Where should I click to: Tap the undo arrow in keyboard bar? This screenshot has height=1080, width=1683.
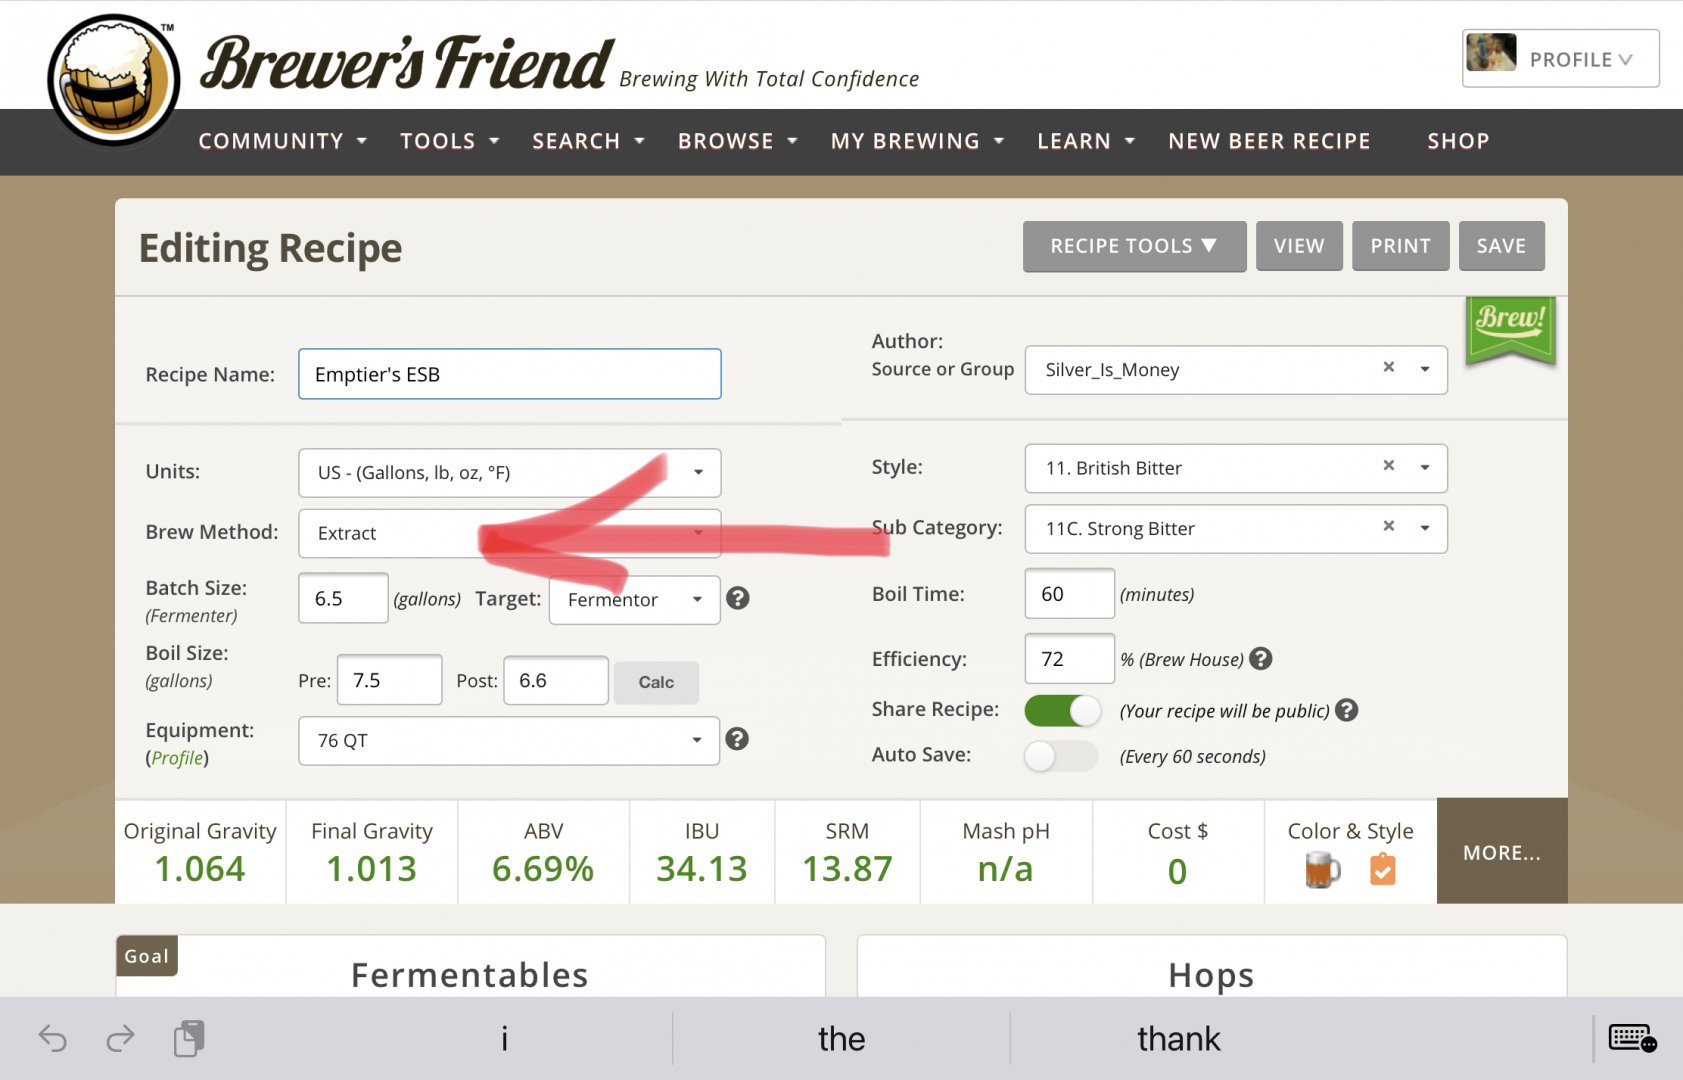click(x=52, y=1039)
